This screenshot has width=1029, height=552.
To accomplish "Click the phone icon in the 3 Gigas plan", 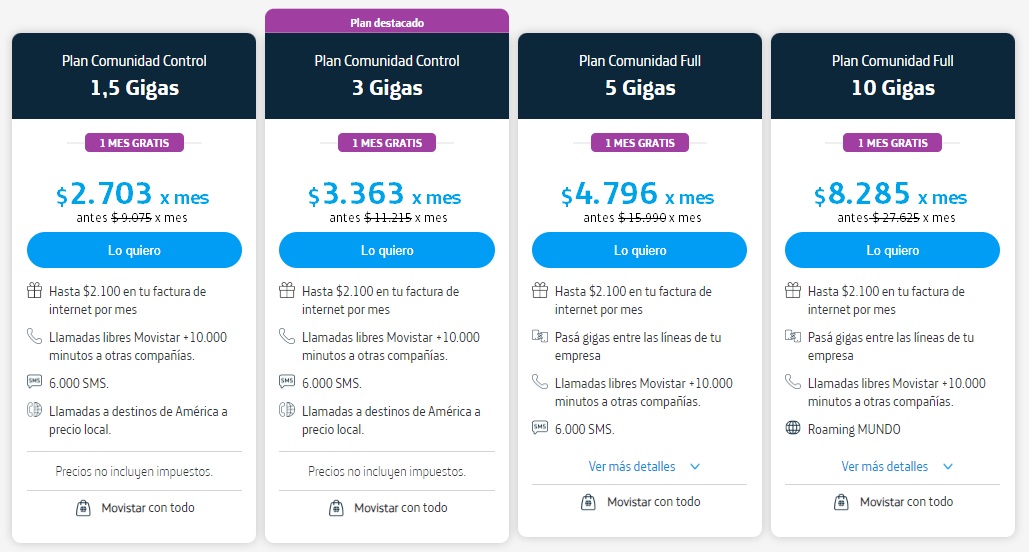I will pos(287,336).
